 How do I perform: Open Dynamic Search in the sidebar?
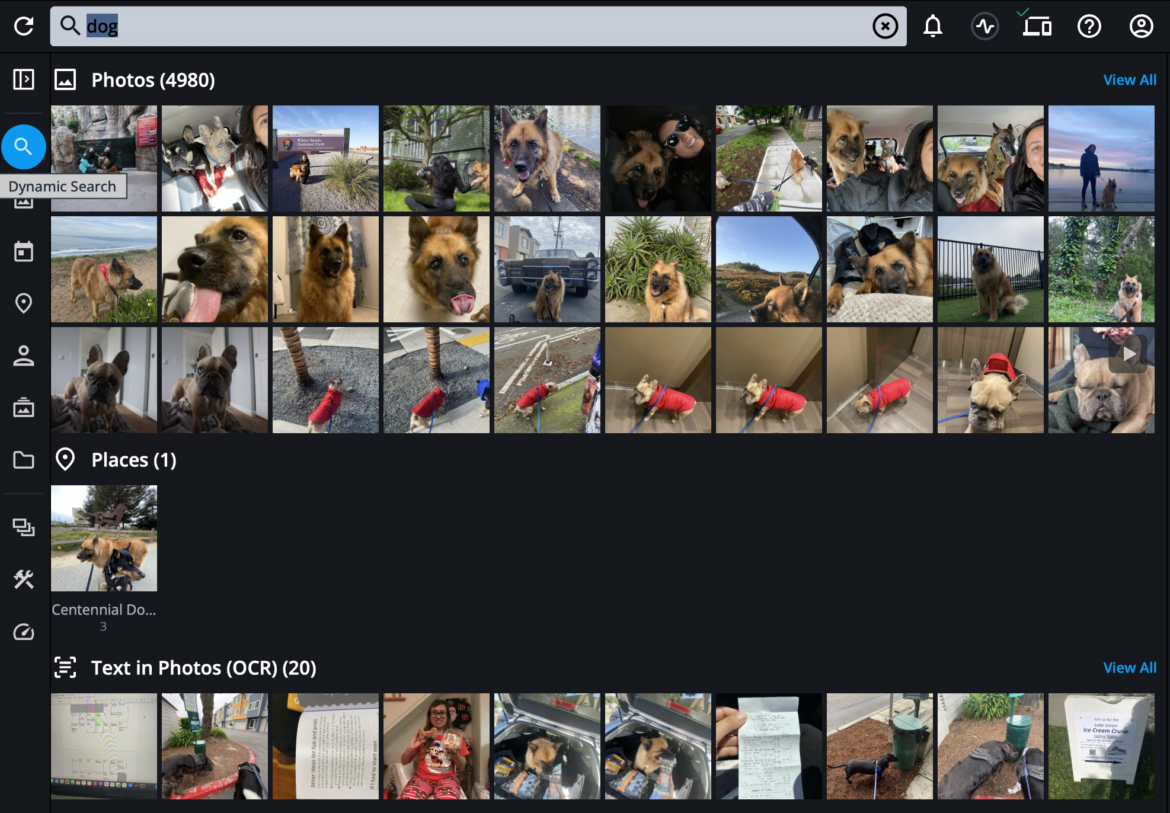(24, 147)
